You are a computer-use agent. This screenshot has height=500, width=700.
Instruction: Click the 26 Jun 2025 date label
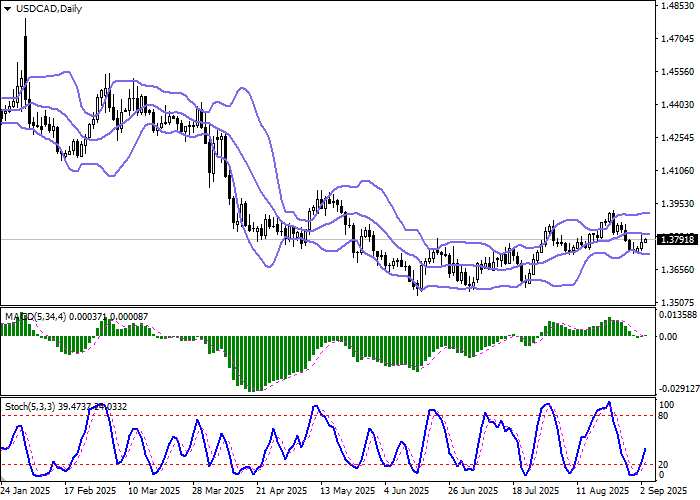474,491
